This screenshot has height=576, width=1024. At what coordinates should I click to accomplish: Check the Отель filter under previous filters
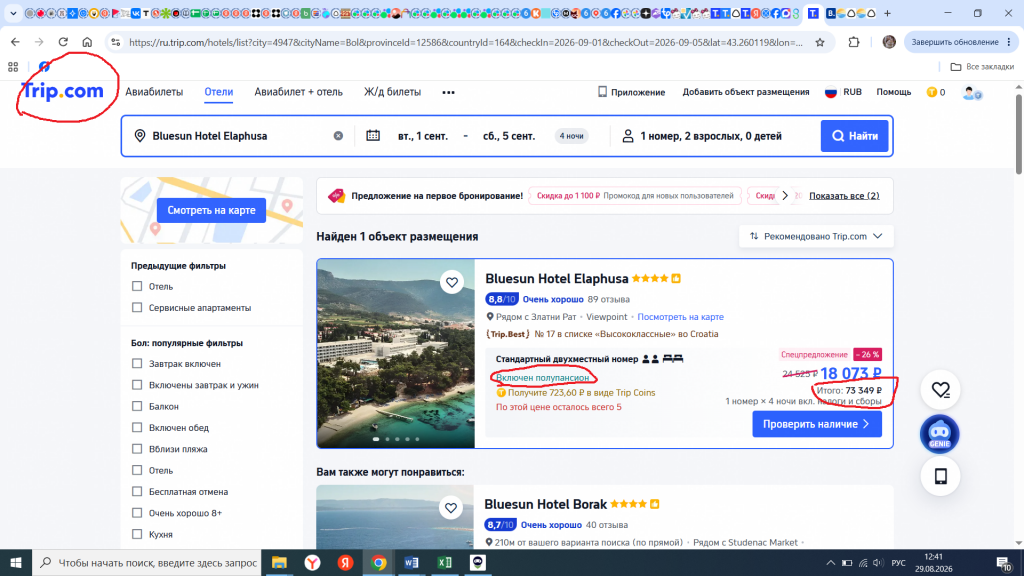click(136, 286)
